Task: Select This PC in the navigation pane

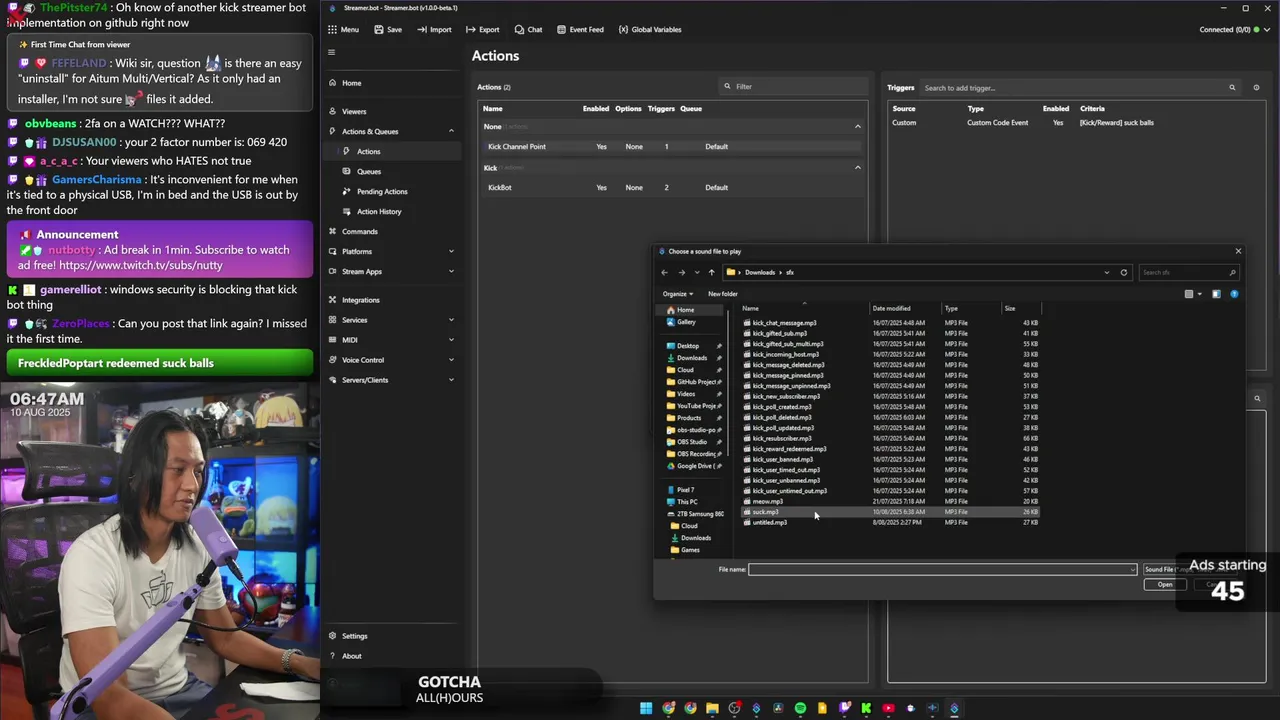Action: [687, 502]
